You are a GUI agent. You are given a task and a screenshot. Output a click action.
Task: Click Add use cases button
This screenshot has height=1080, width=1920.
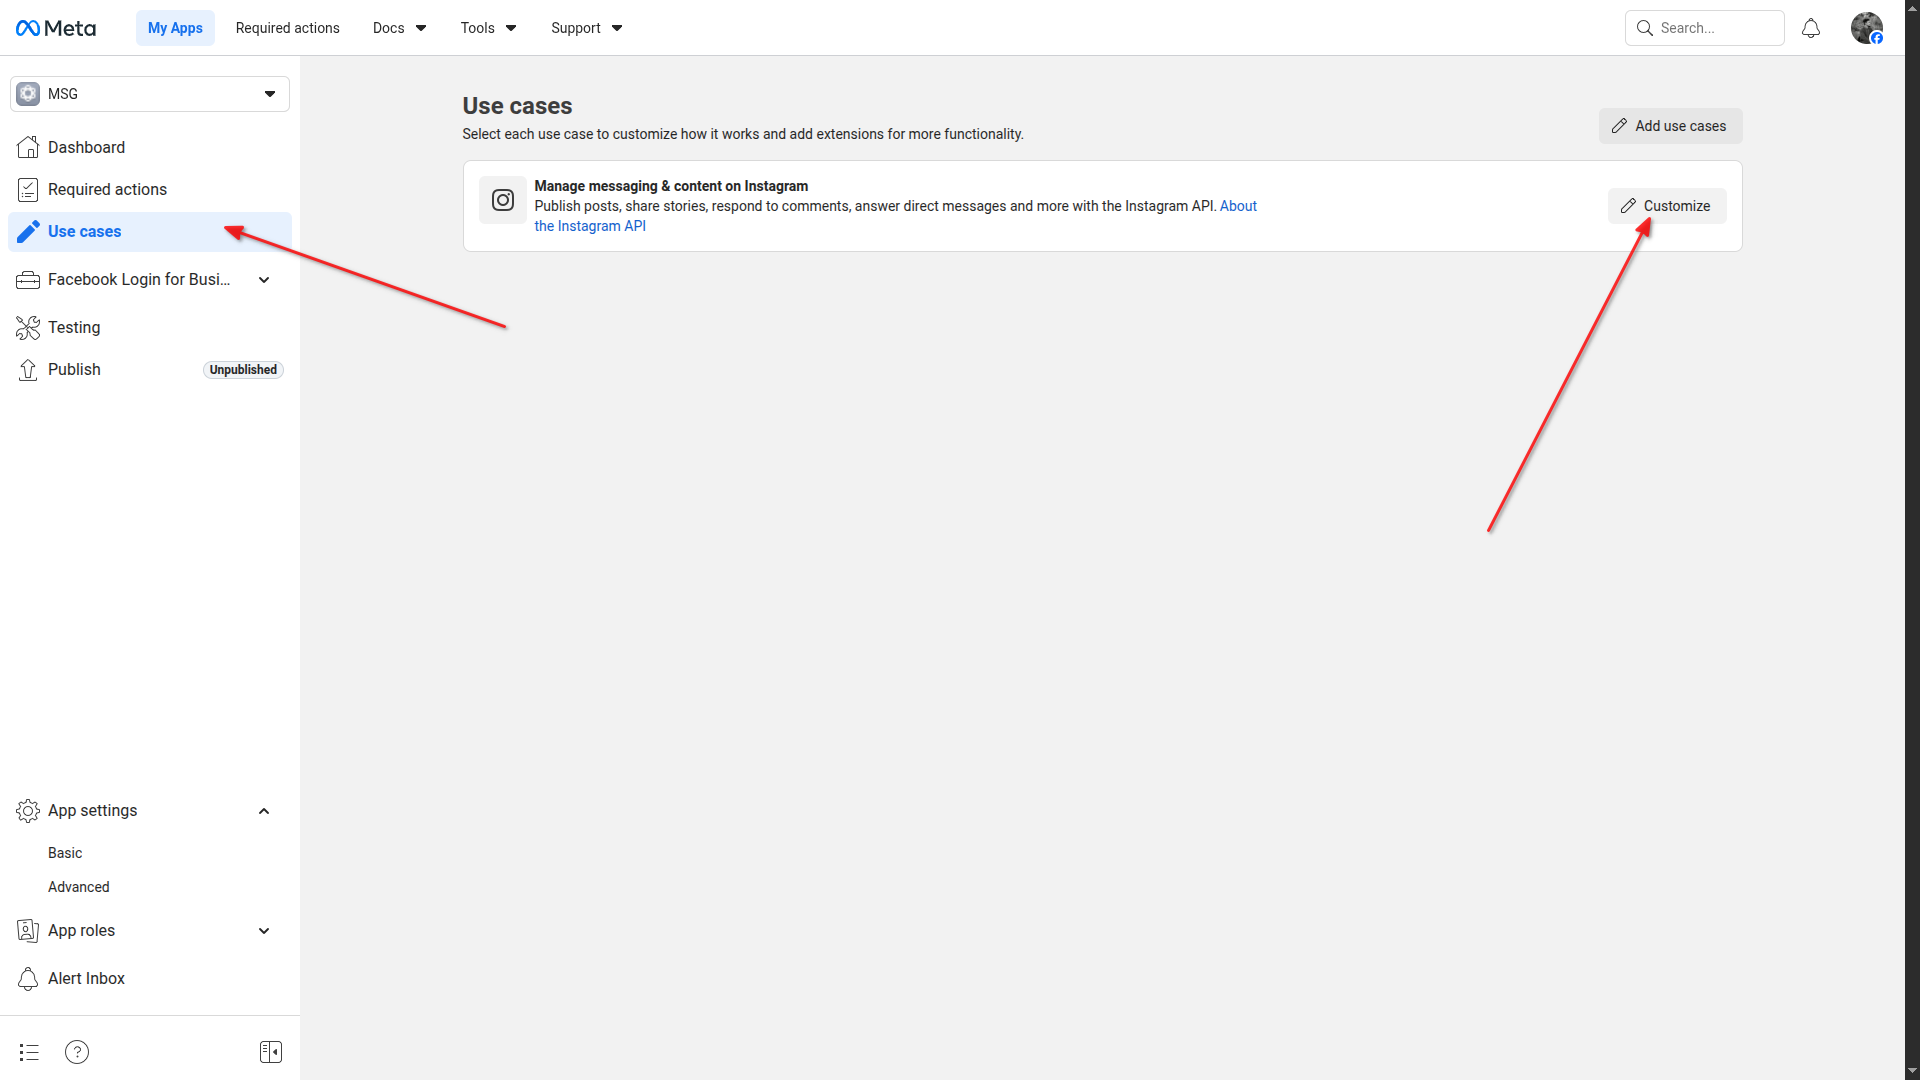coord(1670,126)
